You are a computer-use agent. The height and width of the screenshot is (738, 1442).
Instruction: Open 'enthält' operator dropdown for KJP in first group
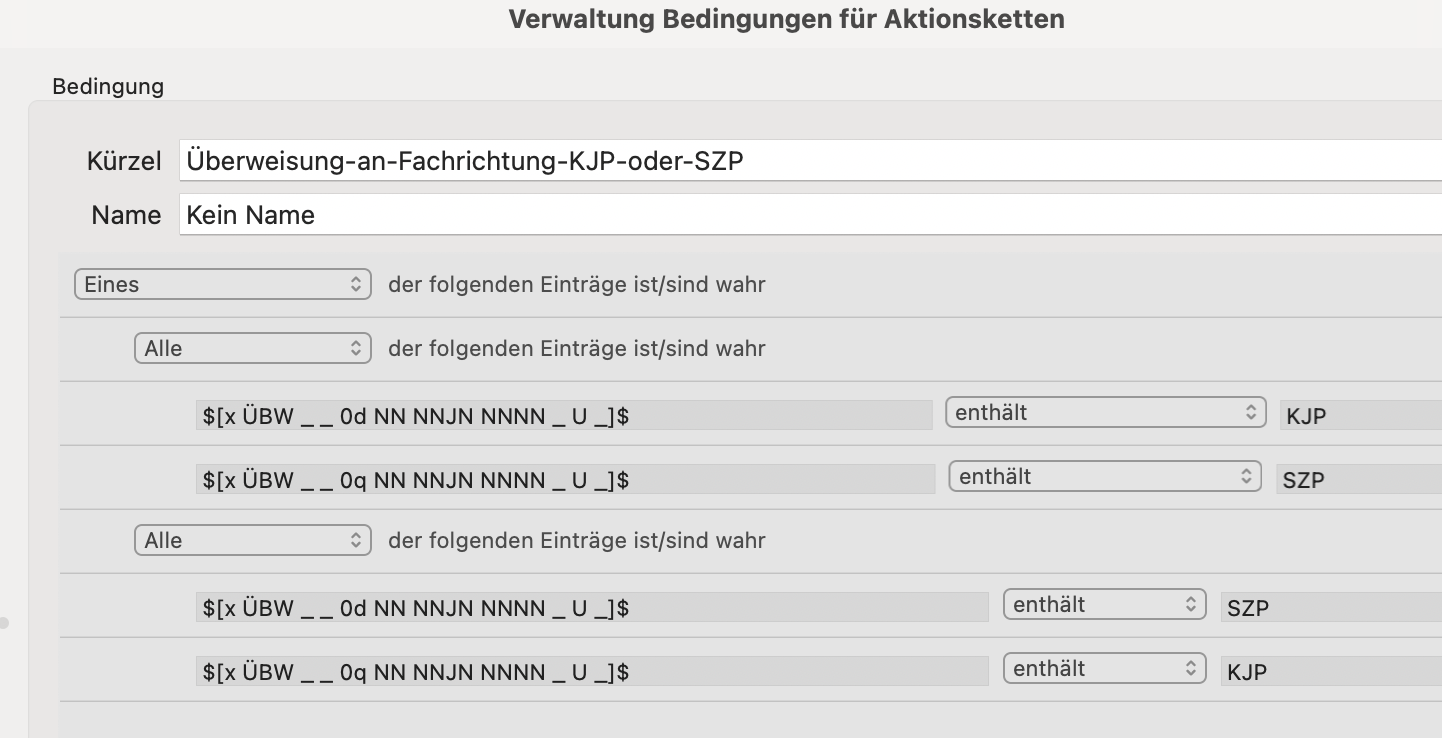pyautogui.click(x=1106, y=413)
